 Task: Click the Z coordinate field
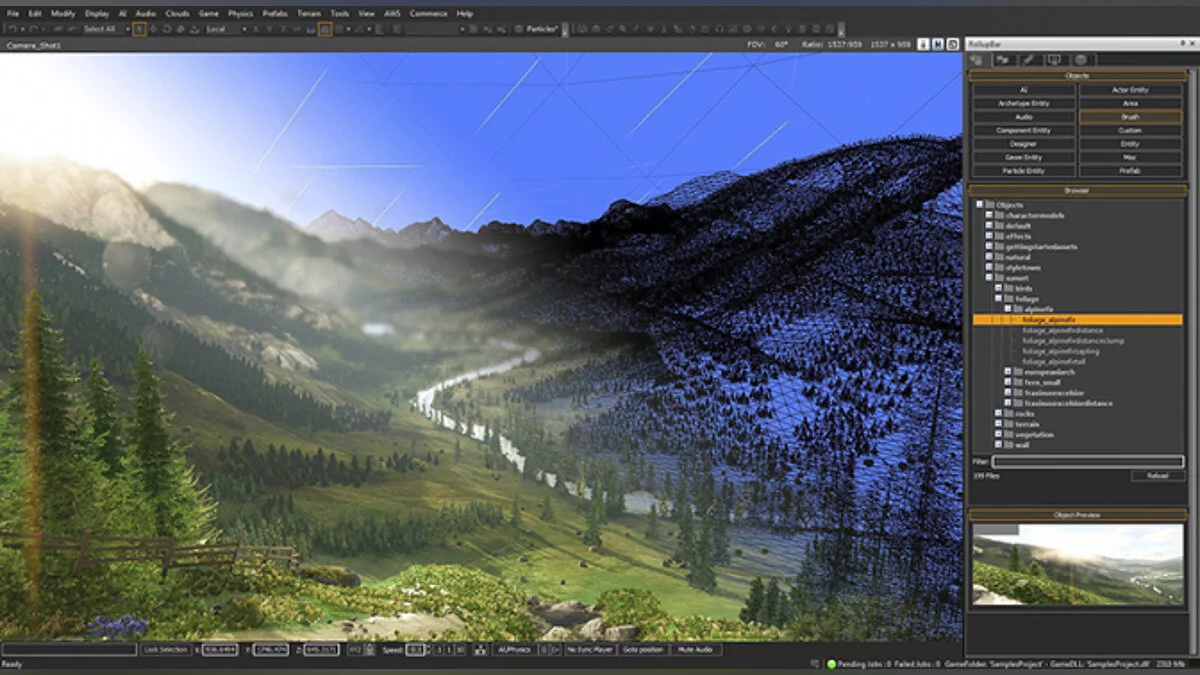321,650
